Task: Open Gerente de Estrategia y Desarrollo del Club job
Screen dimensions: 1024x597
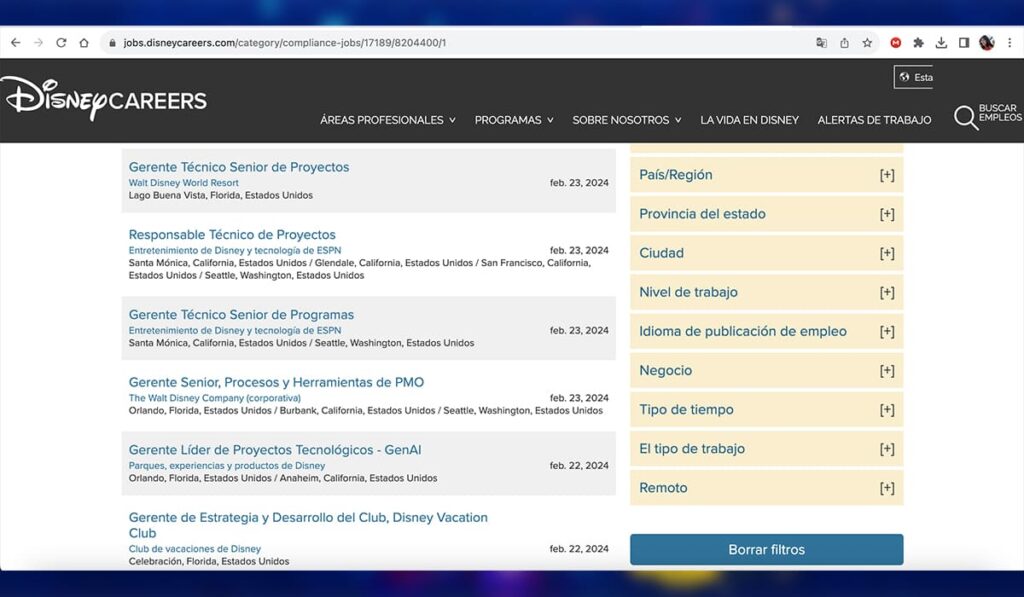Action: click(308, 525)
